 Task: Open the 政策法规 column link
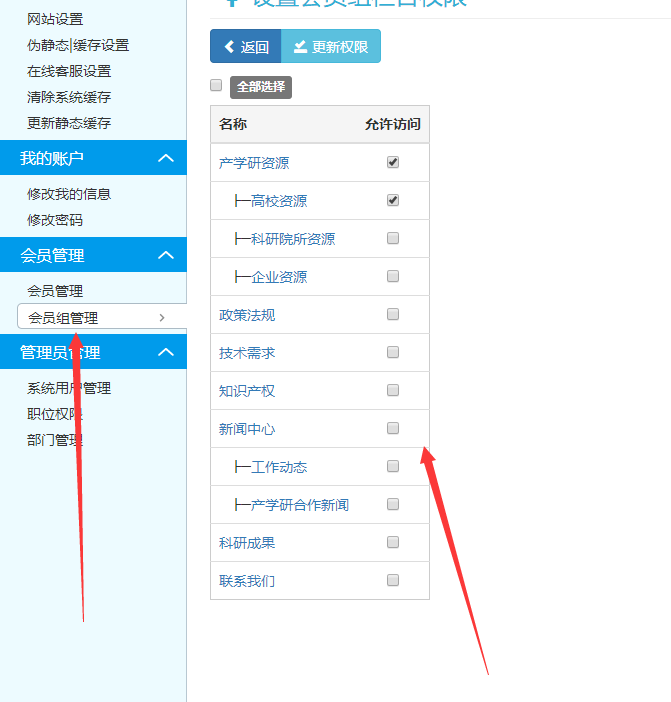[x=247, y=315]
